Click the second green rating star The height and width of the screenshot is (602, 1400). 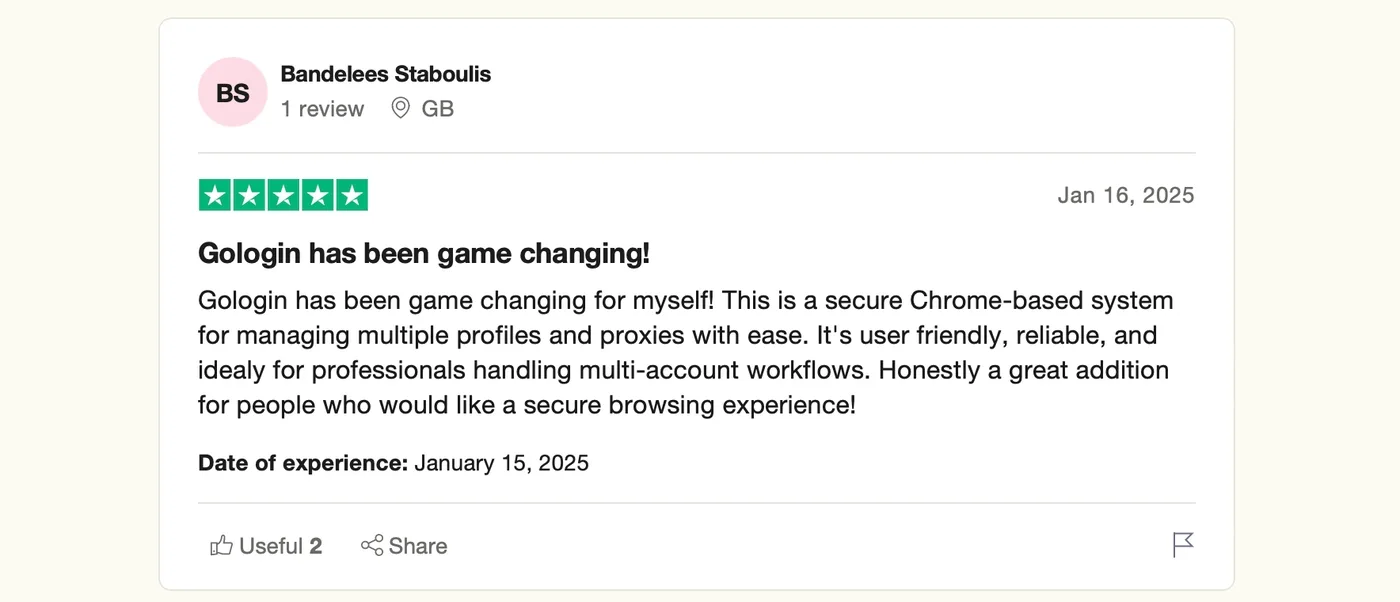click(x=249, y=195)
